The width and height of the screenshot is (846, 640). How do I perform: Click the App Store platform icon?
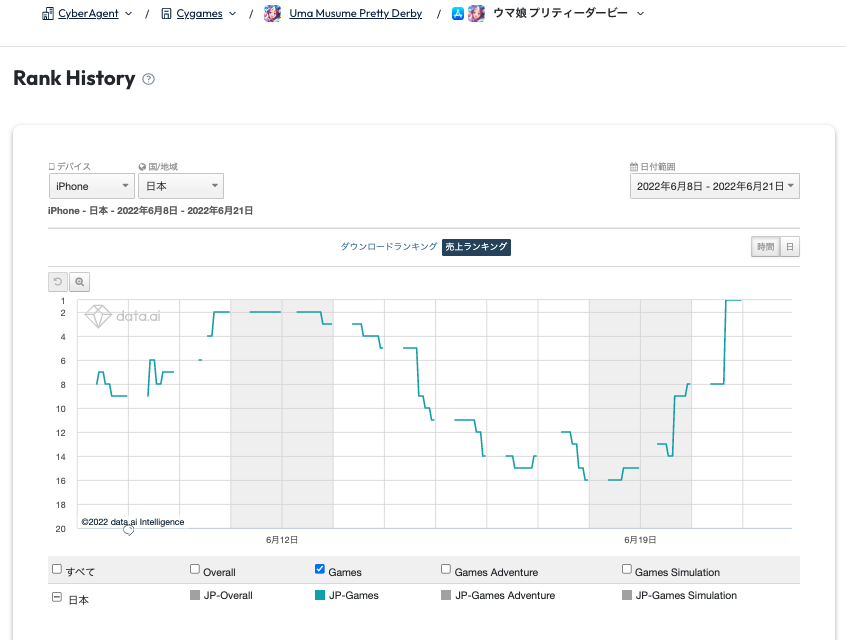pyautogui.click(x=458, y=14)
